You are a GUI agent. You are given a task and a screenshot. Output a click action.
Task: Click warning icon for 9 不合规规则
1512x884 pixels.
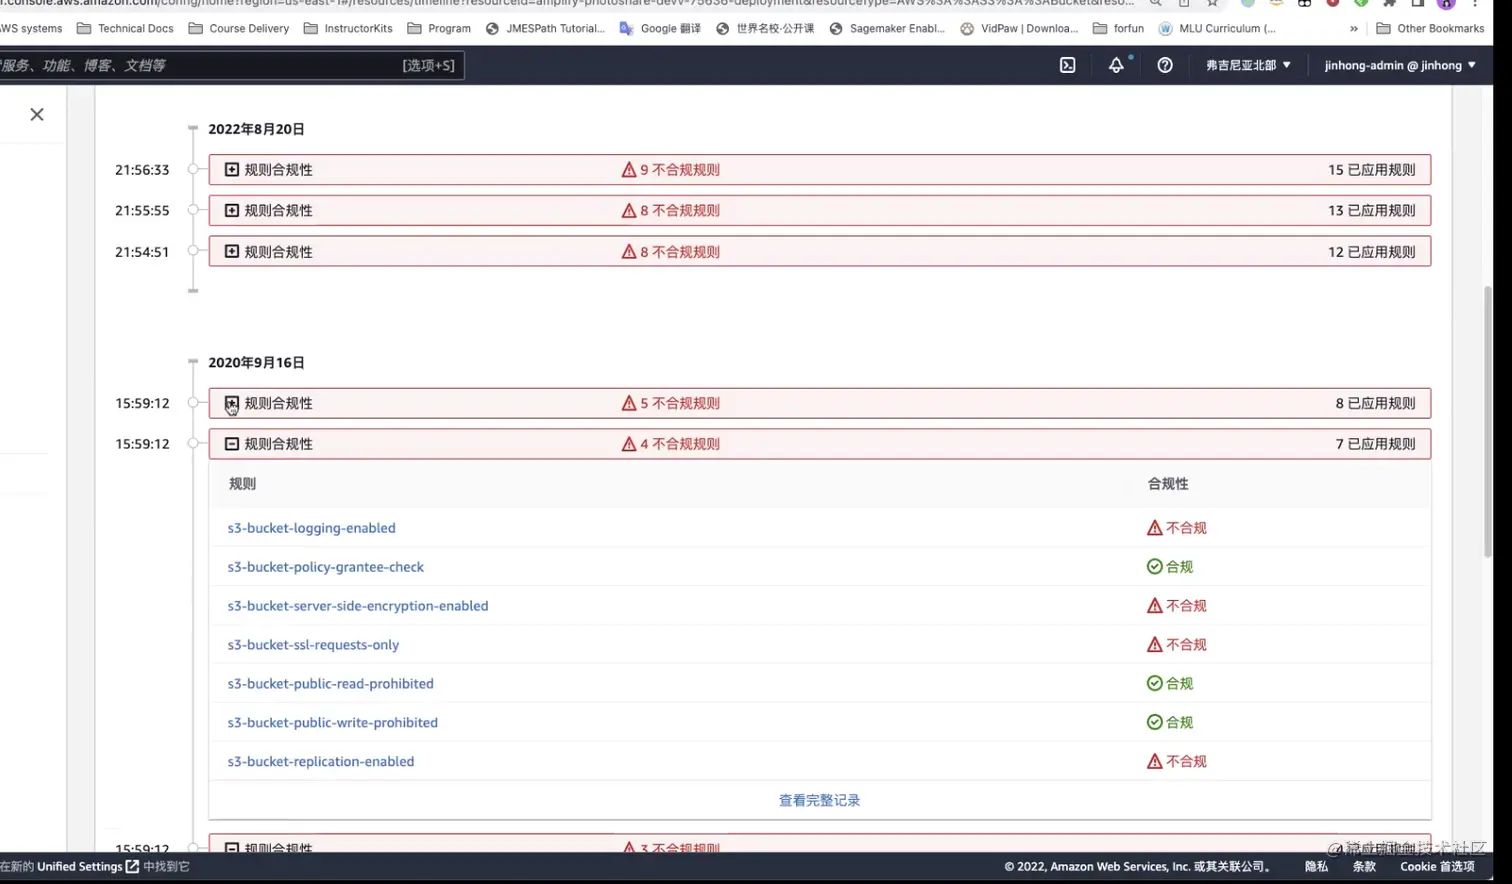[x=629, y=170]
